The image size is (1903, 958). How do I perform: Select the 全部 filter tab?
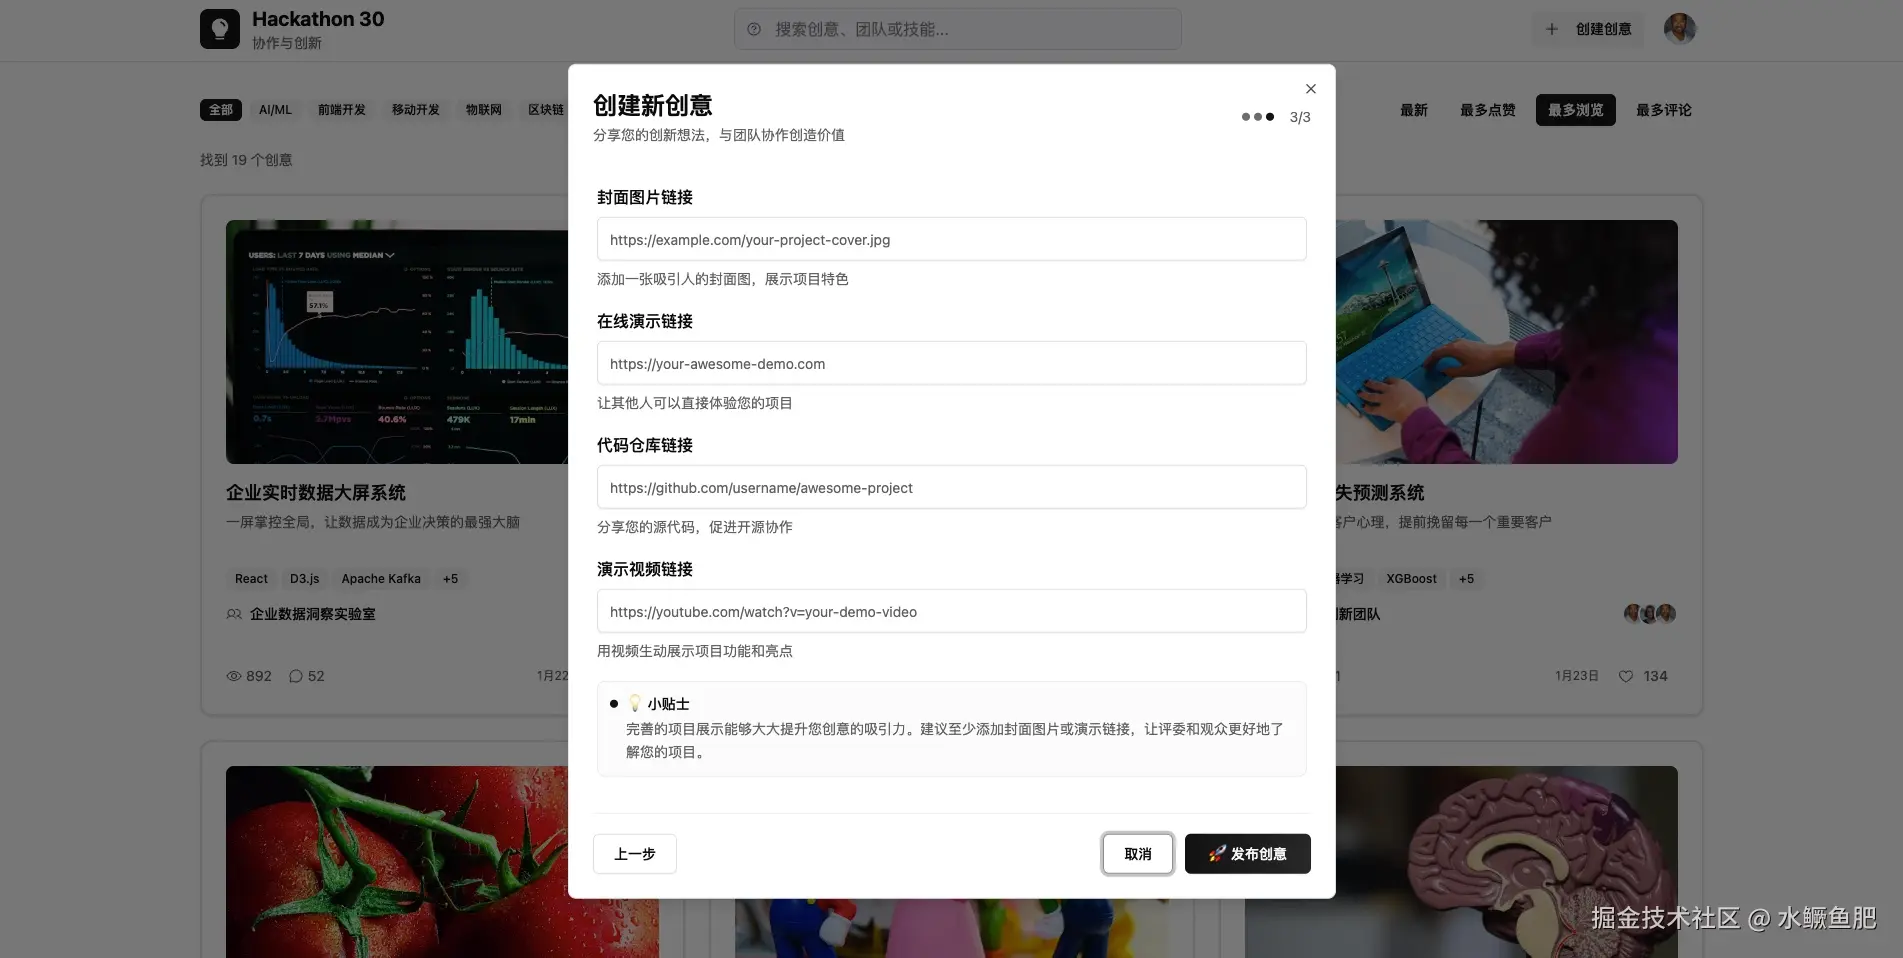click(220, 110)
